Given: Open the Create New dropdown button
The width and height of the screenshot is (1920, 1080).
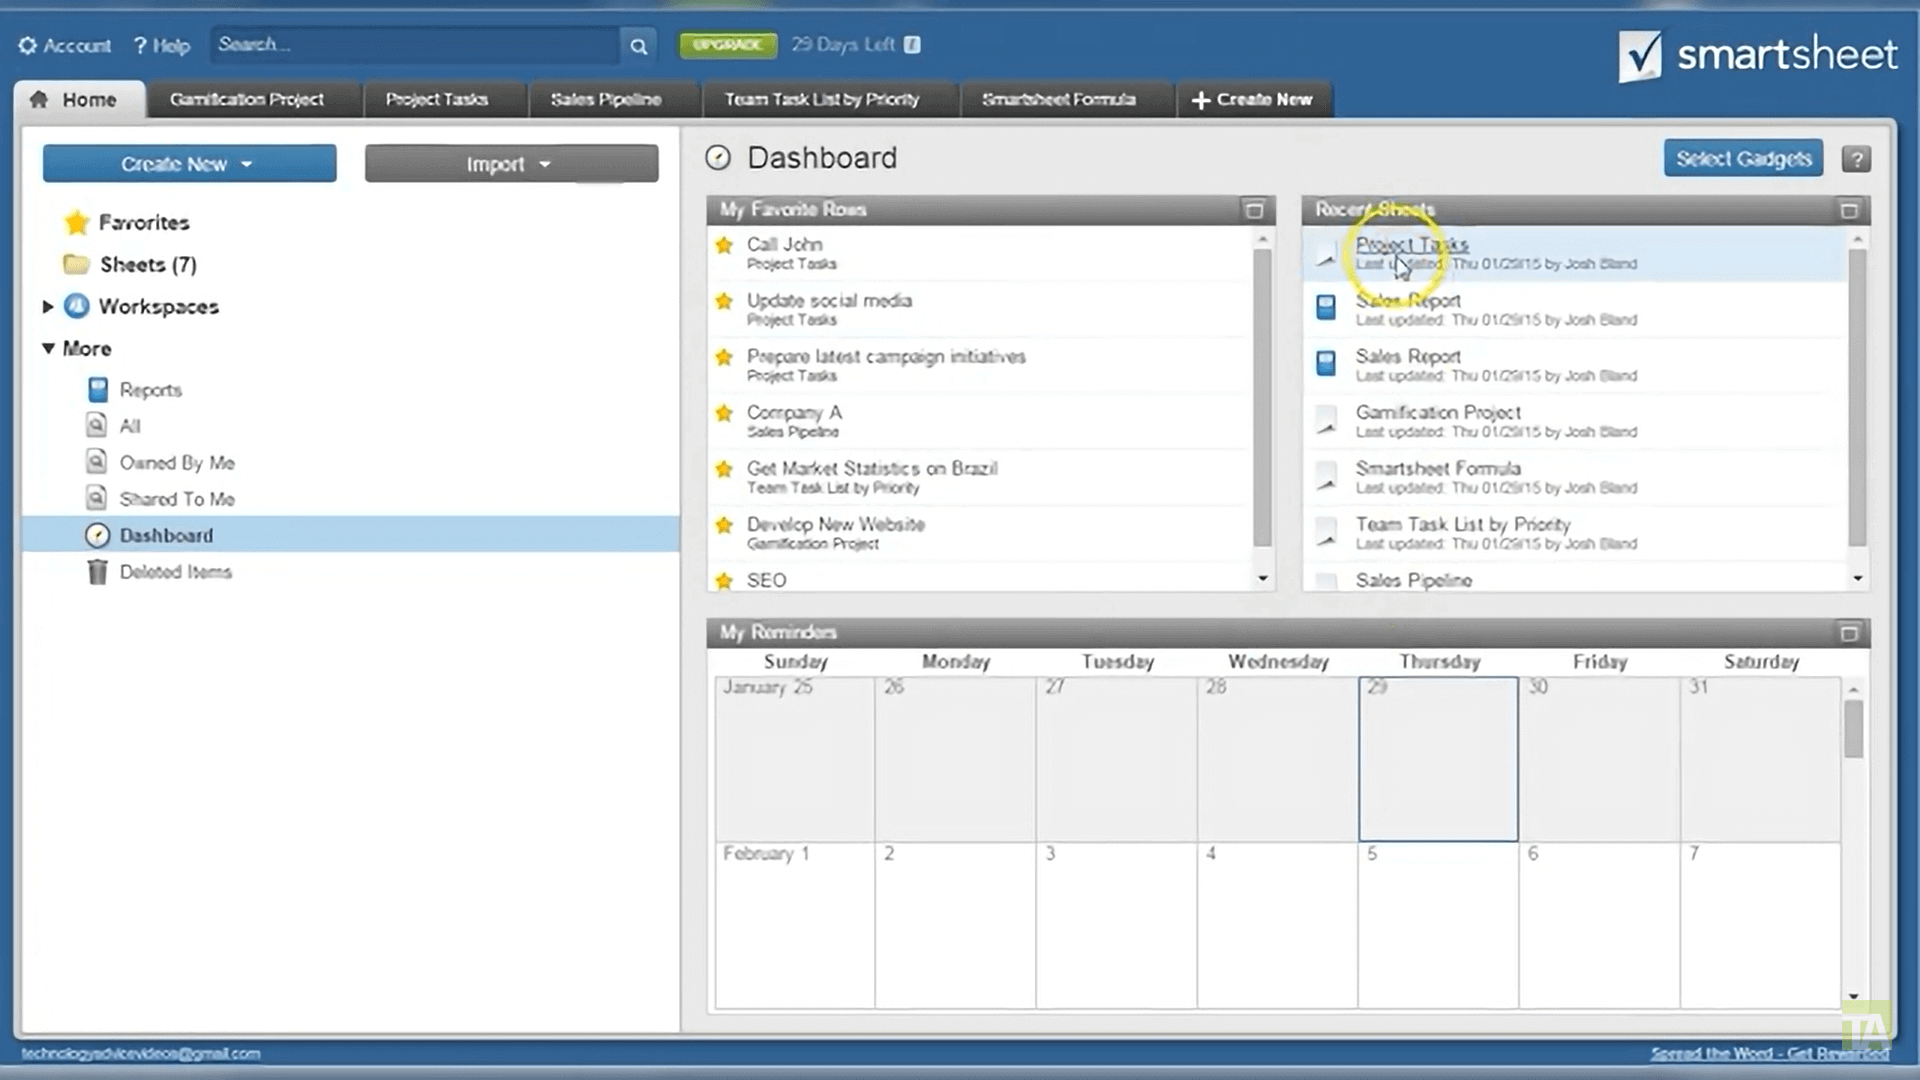Looking at the screenshot, I should (189, 164).
